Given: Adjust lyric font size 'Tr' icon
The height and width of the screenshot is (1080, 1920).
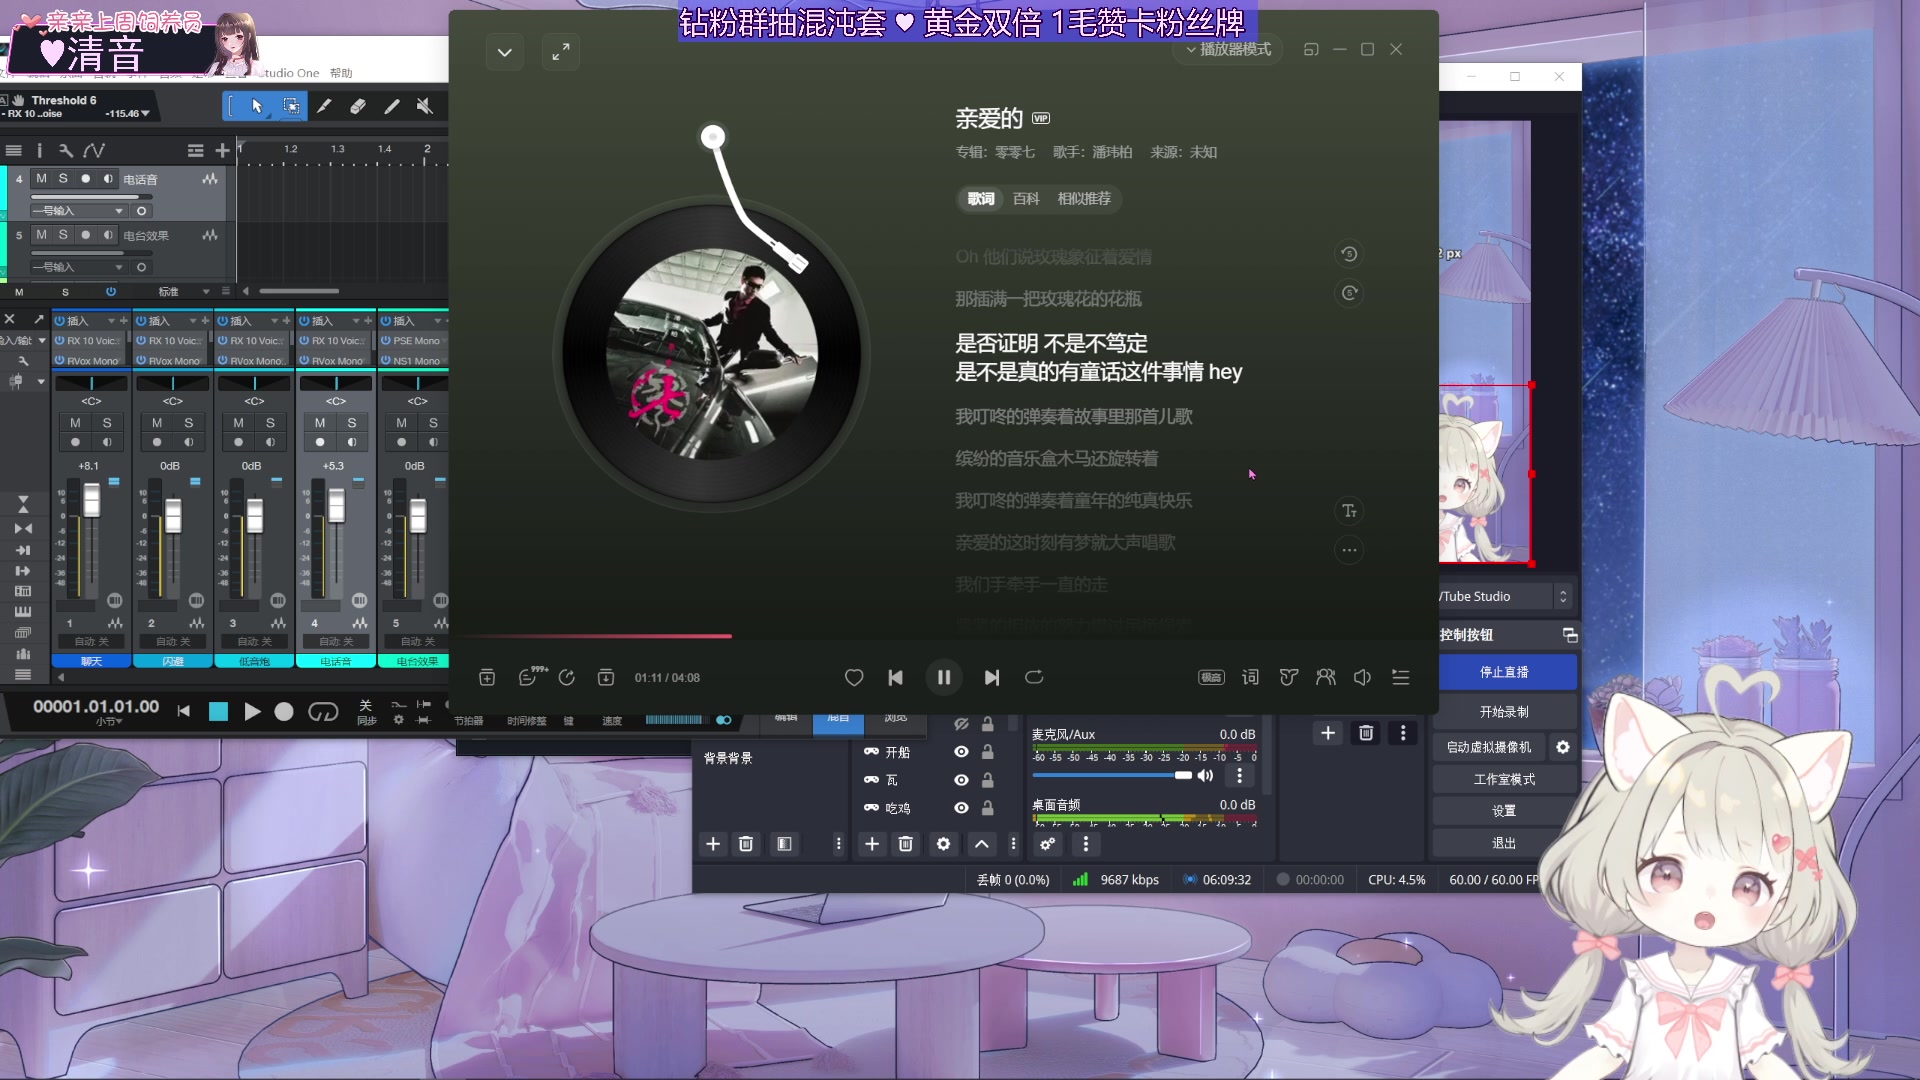Looking at the screenshot, I should (1349, 511).
